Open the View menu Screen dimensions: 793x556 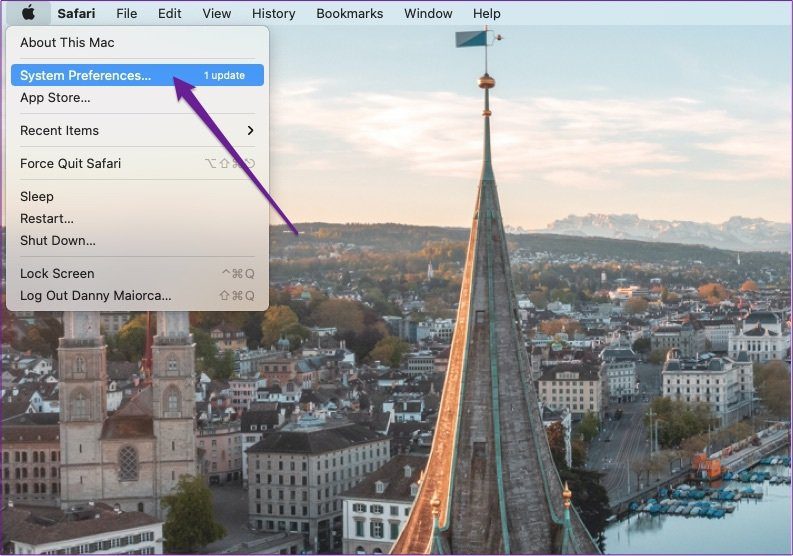[216, 14]
